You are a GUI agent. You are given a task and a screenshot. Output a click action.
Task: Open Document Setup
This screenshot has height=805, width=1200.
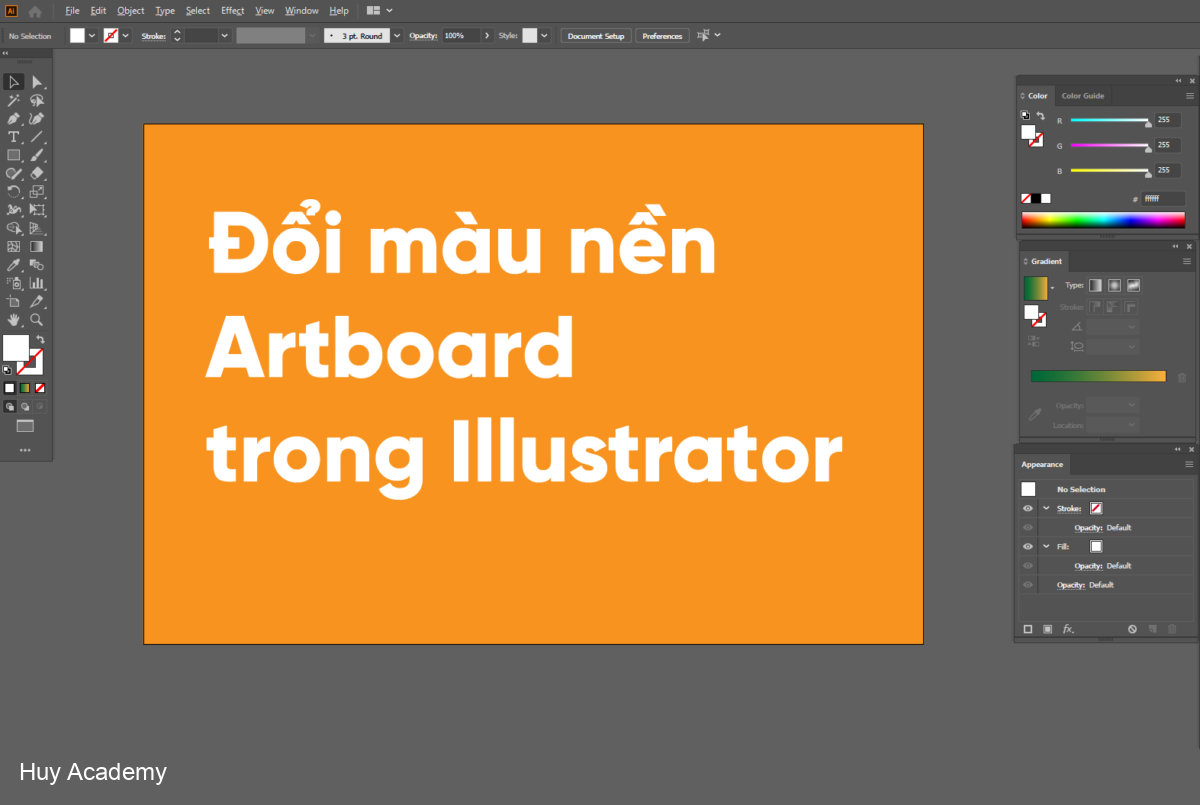coord(595,35)
